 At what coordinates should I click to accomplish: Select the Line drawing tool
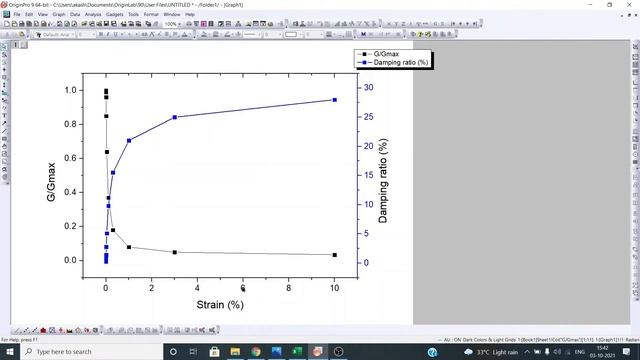point(4,131)
